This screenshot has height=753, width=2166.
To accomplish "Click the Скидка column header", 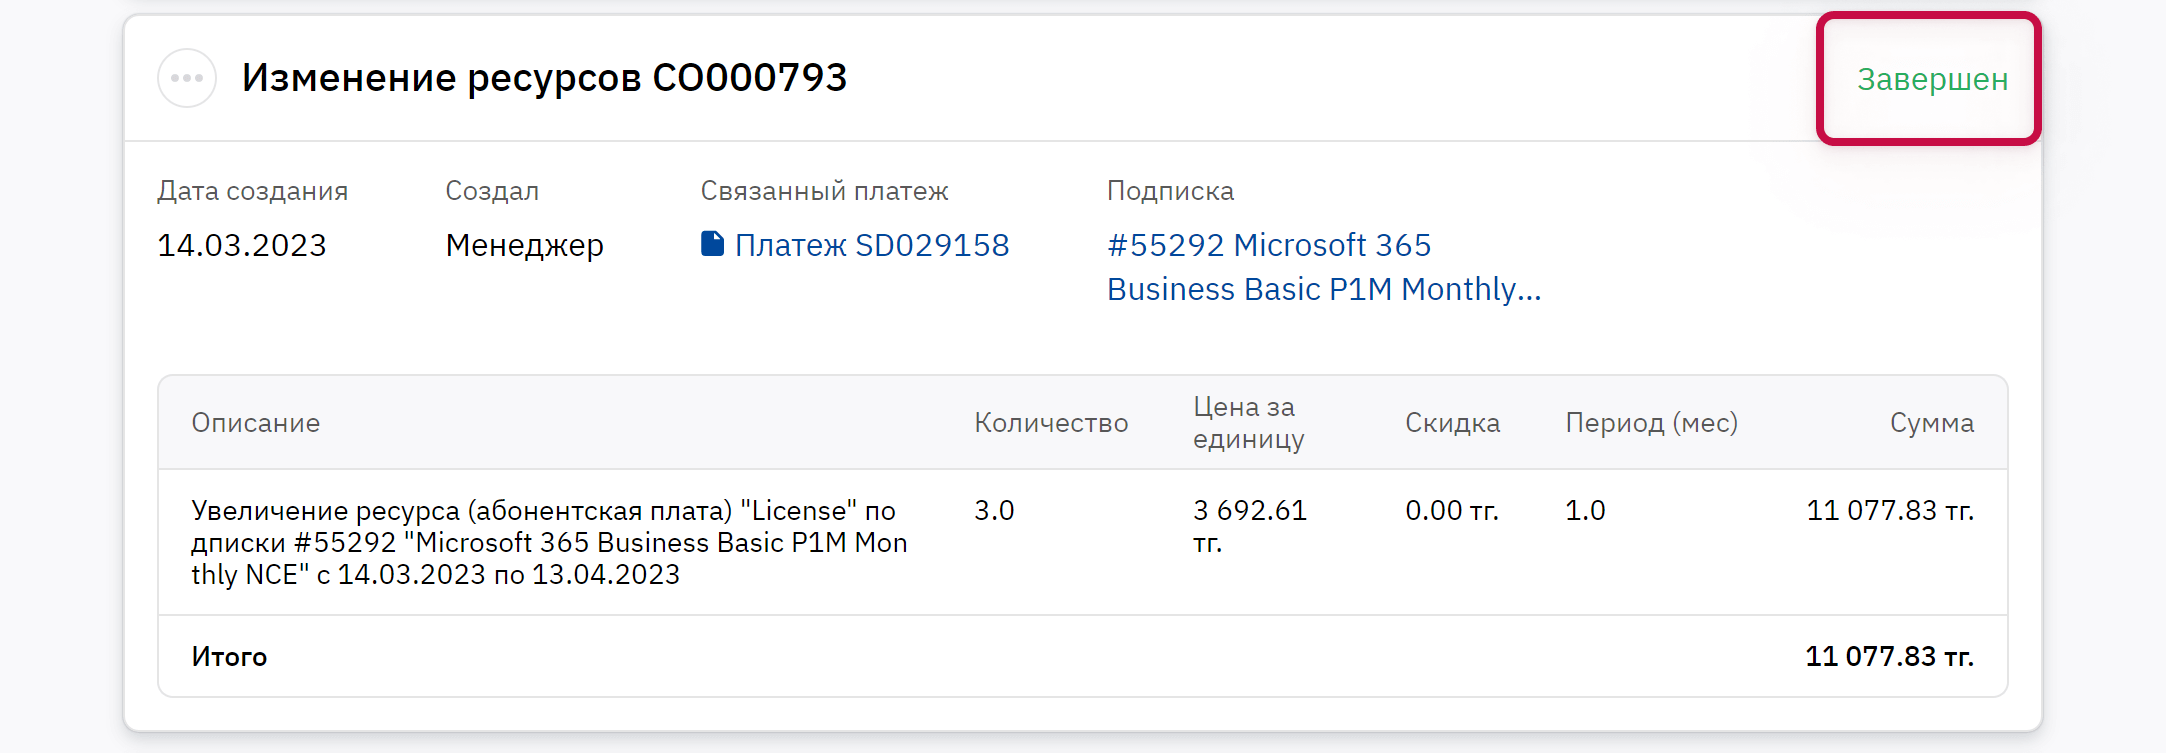I will click(x=1452, y=423).
